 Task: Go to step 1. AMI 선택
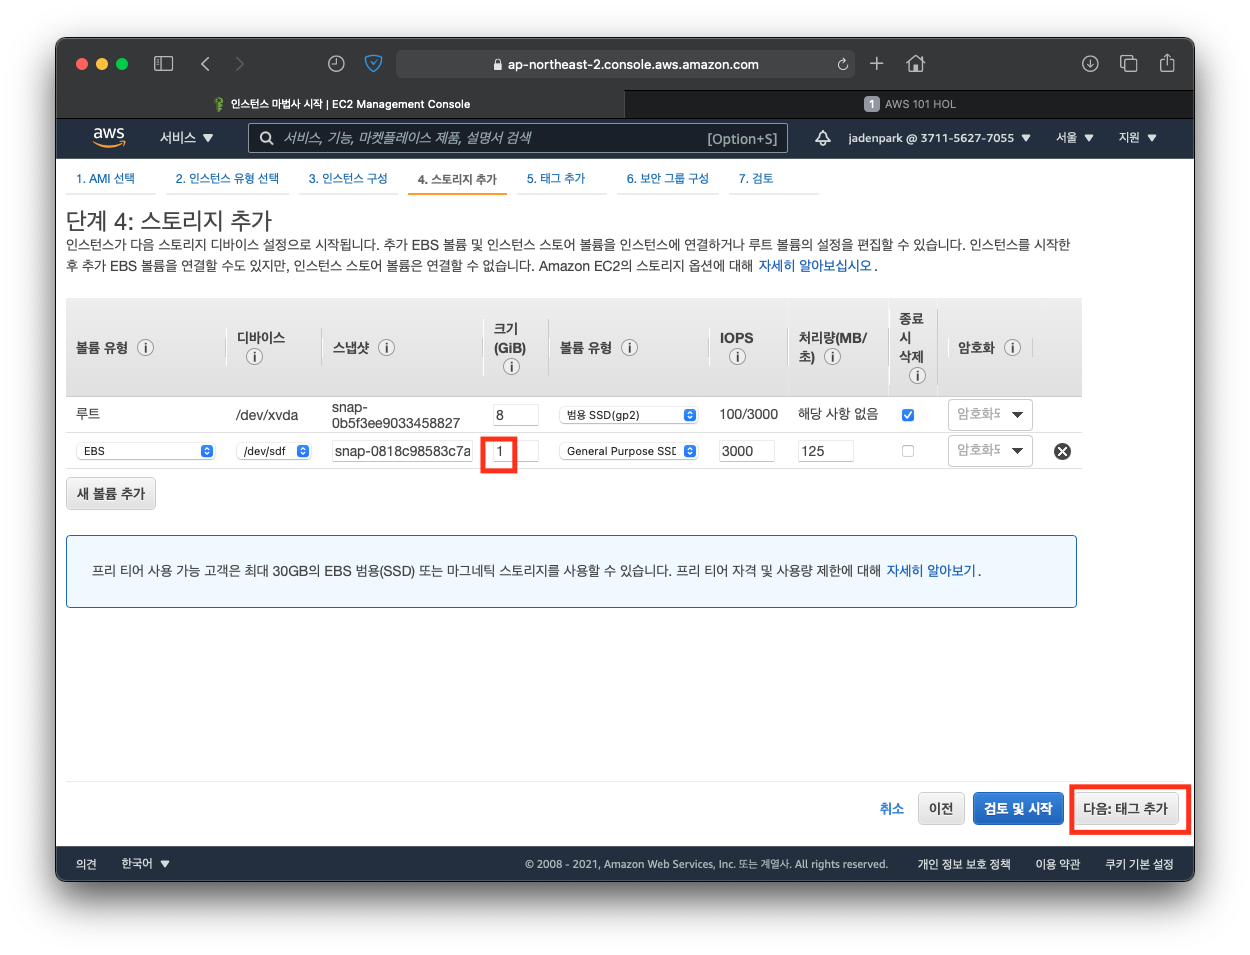click(105, 178)
